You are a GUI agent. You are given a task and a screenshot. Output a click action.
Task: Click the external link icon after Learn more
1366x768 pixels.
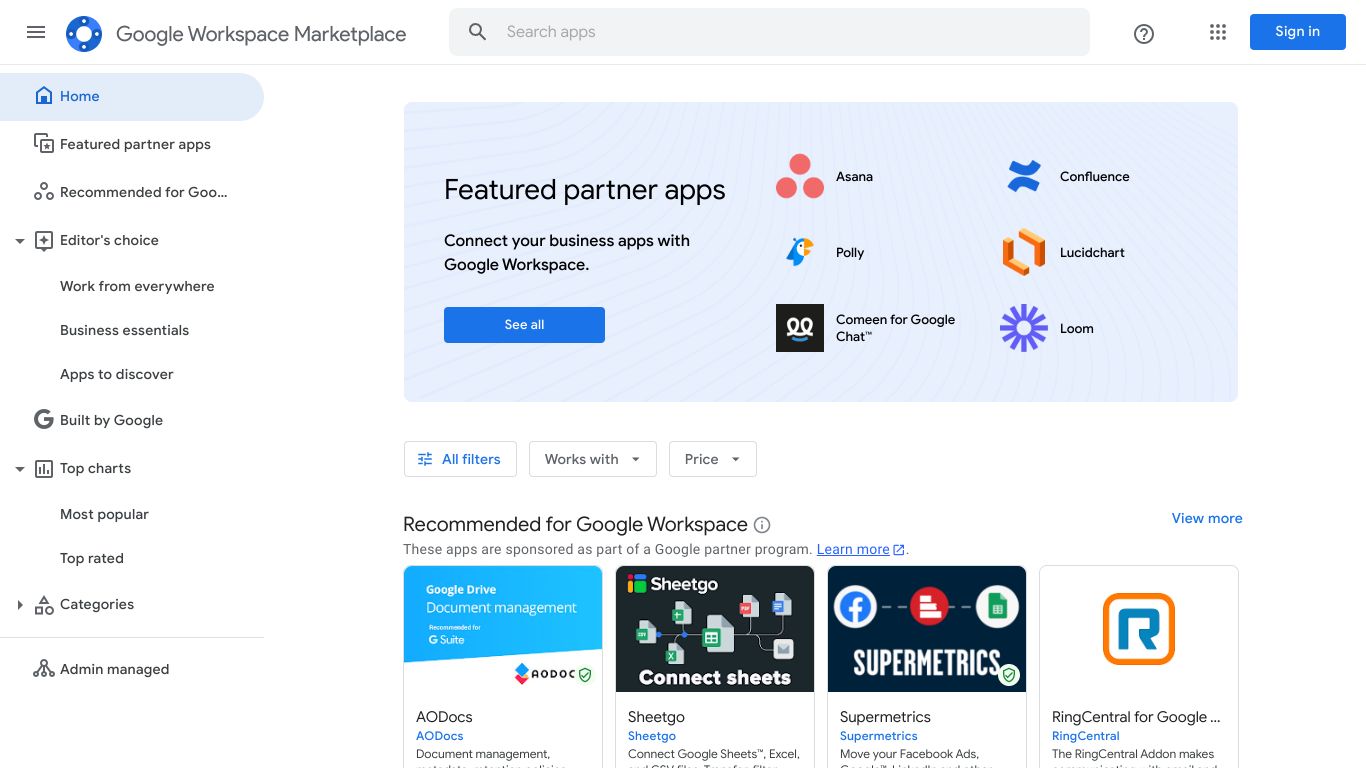(x=899, y=550)
